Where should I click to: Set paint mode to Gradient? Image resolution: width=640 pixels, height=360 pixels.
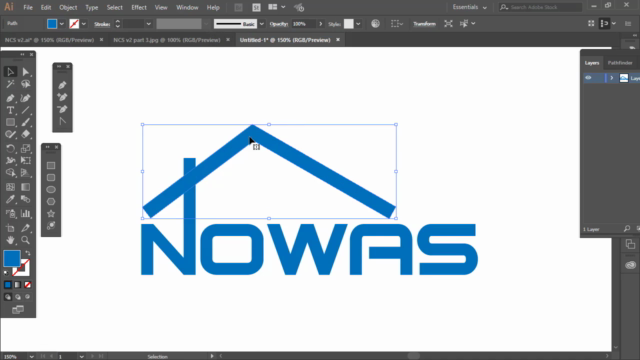click(x=18, y=285)
